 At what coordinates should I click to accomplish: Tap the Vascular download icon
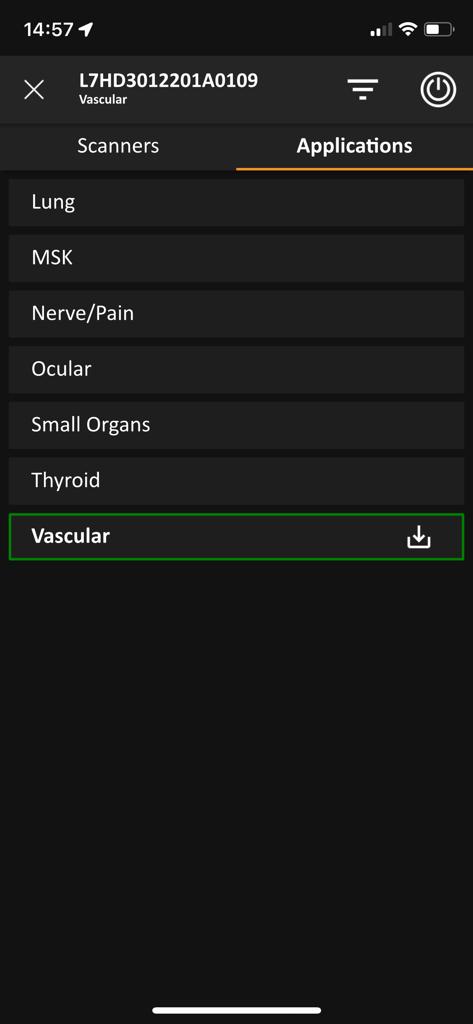point(419,537)
